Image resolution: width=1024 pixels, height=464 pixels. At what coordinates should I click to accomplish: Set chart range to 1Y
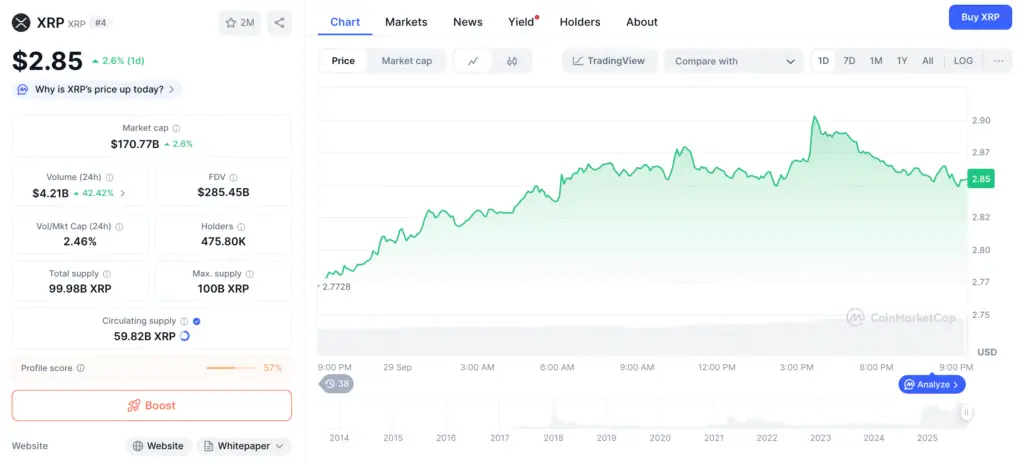[902, 61]
